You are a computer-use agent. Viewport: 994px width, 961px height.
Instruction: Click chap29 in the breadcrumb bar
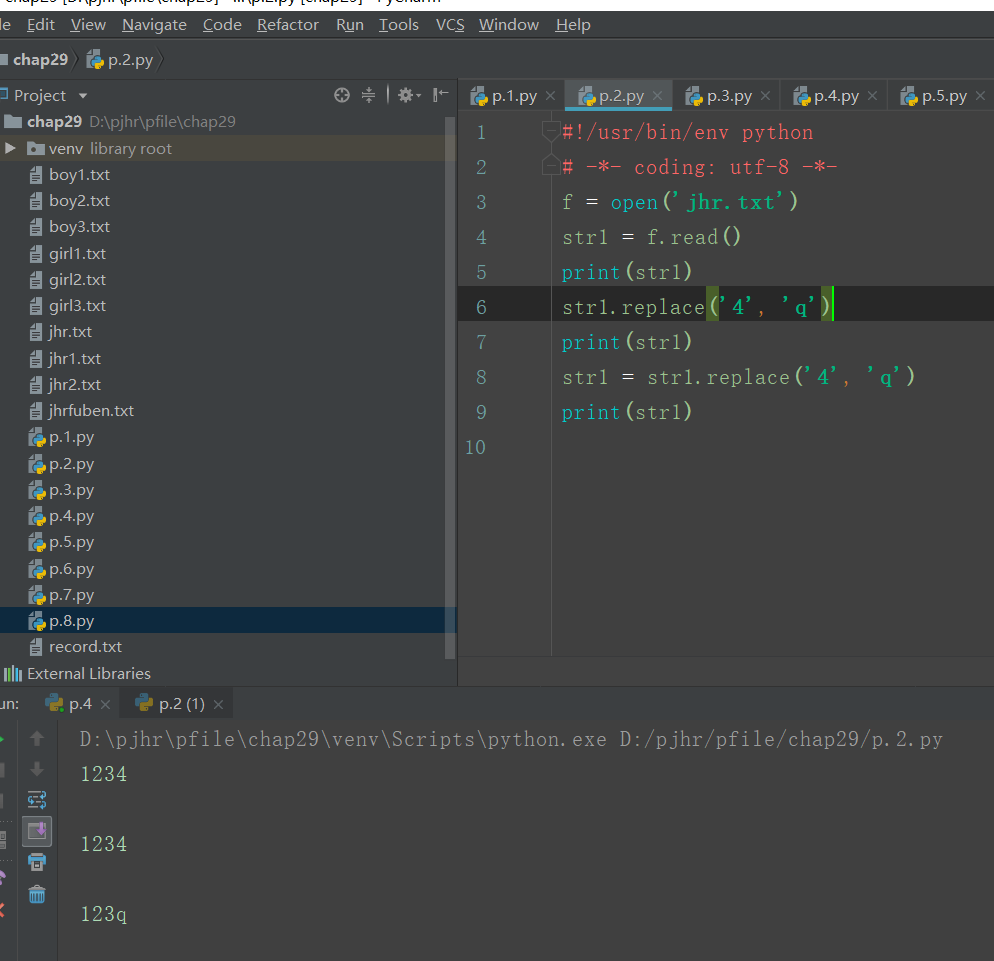(x=40, y=60)
